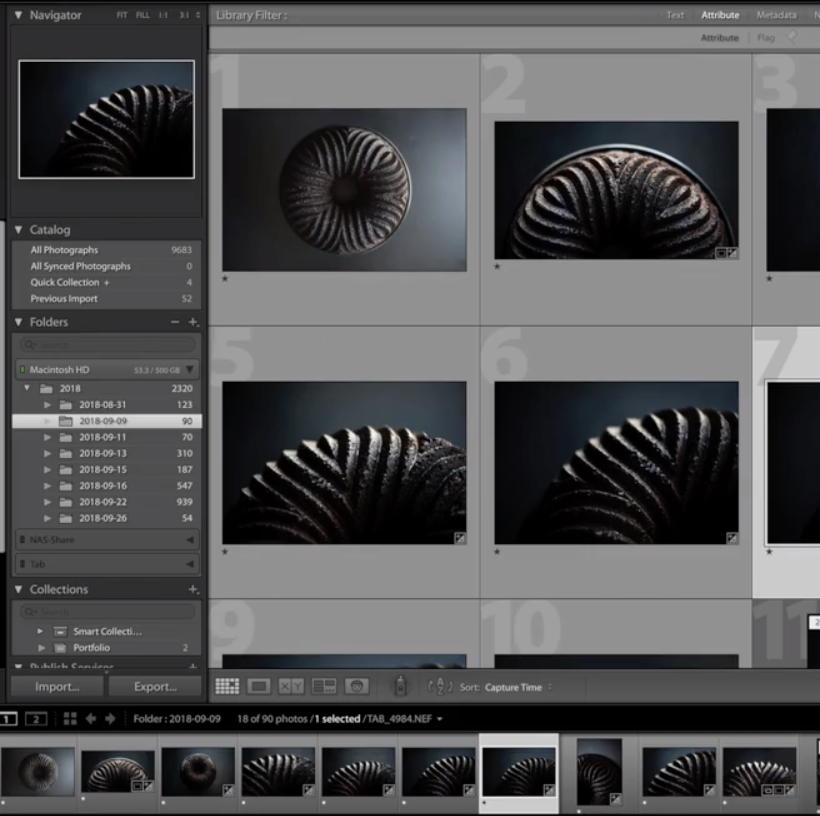
Task: Toggle second window display button 2
Action: point(36,719)
